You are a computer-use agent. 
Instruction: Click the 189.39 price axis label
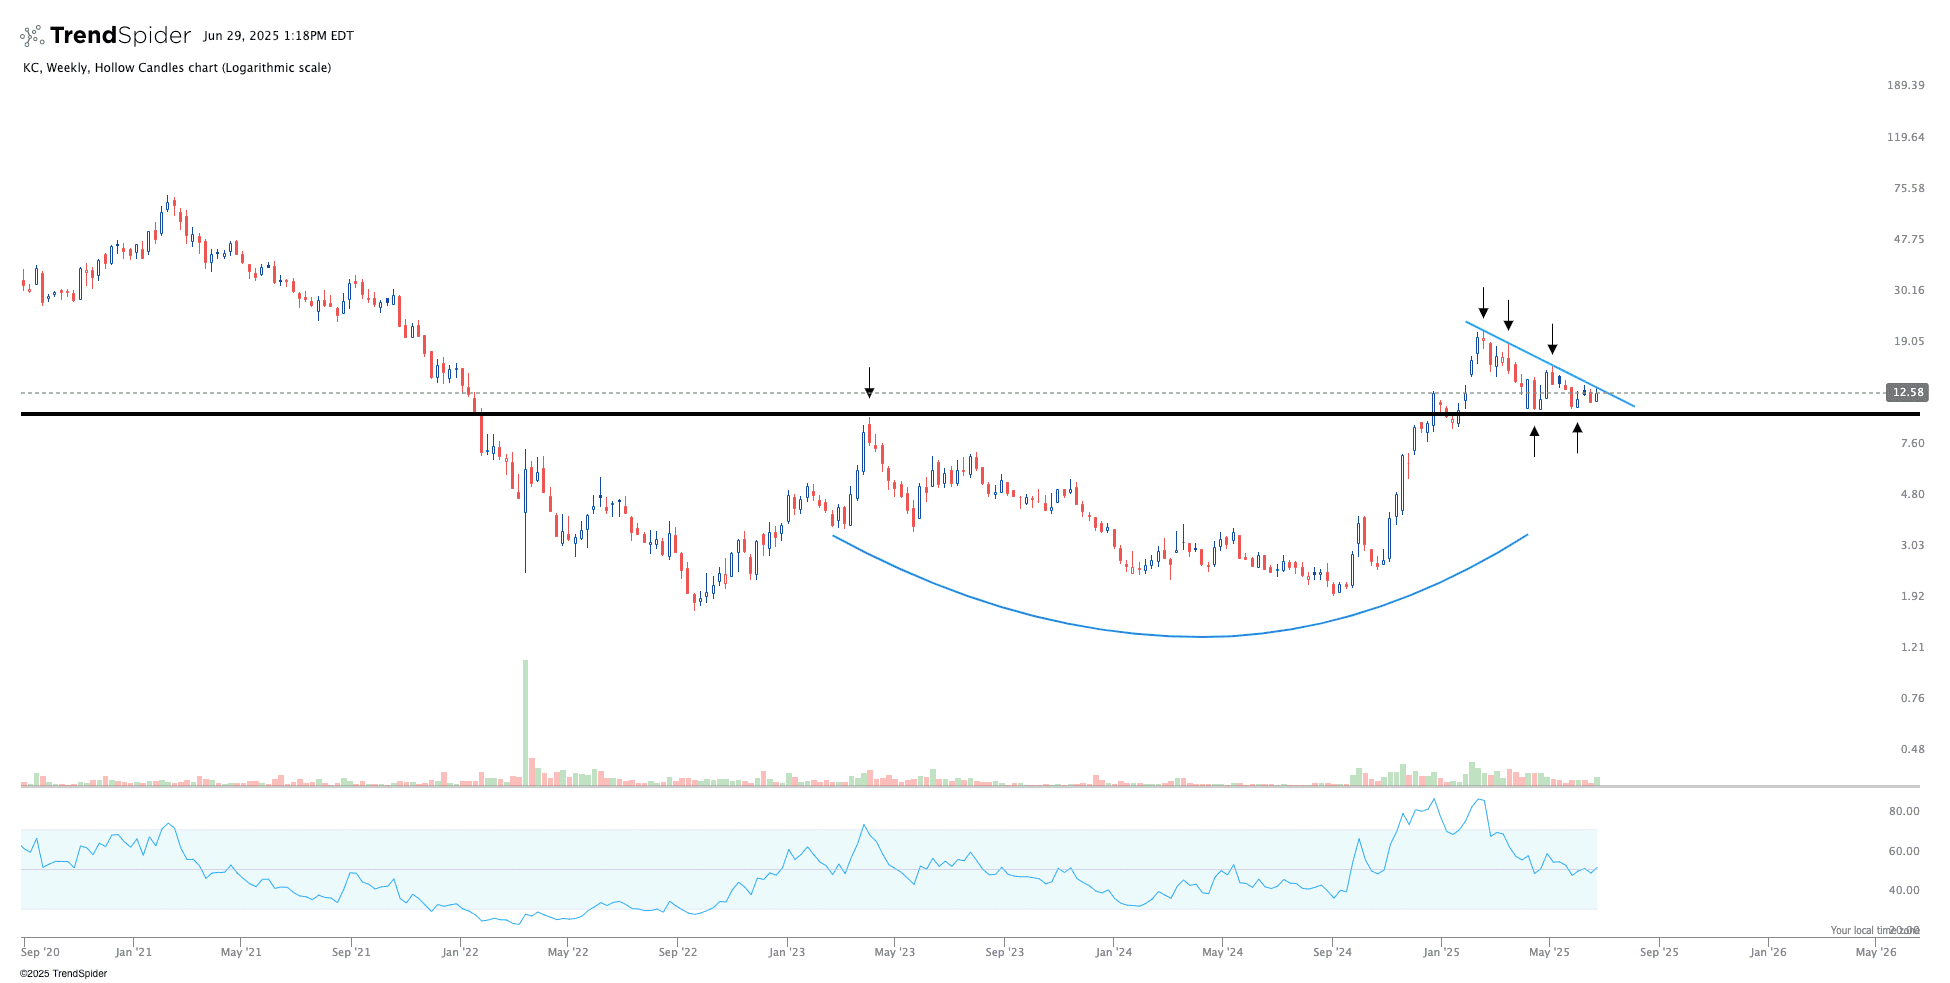tap(1905, 85)
